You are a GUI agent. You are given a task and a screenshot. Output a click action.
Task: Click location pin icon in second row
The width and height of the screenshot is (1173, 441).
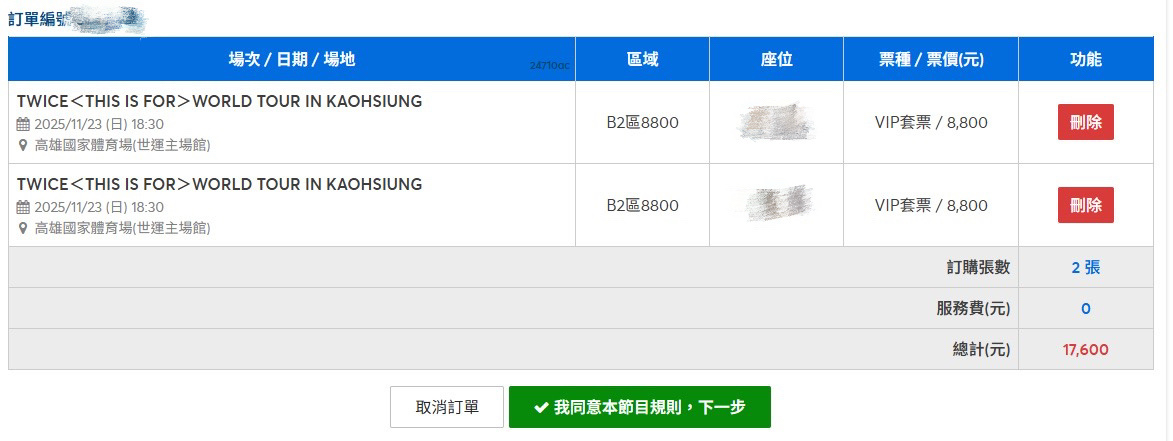pyautogui.click(x=22, y=228)
